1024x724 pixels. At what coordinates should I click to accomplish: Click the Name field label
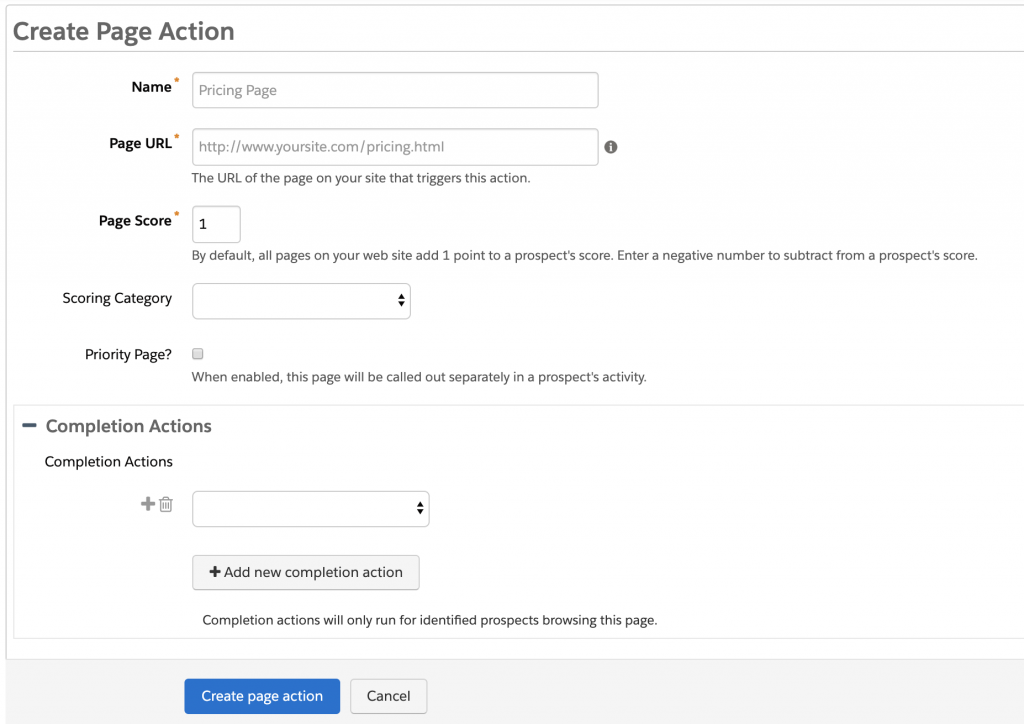pyautogui.click(x=151, y=87)
